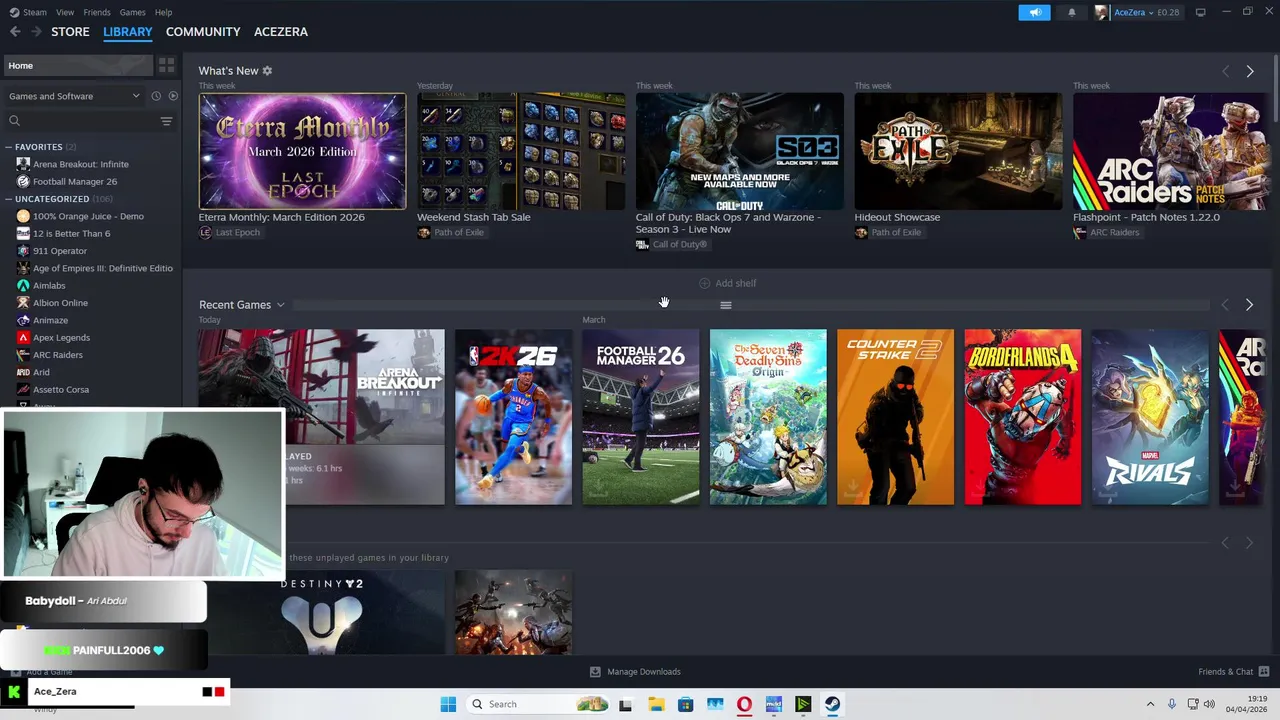The height and width of the screenshot is (720, 1280).
Task: Open Manage Downloads
Action: 635,672
